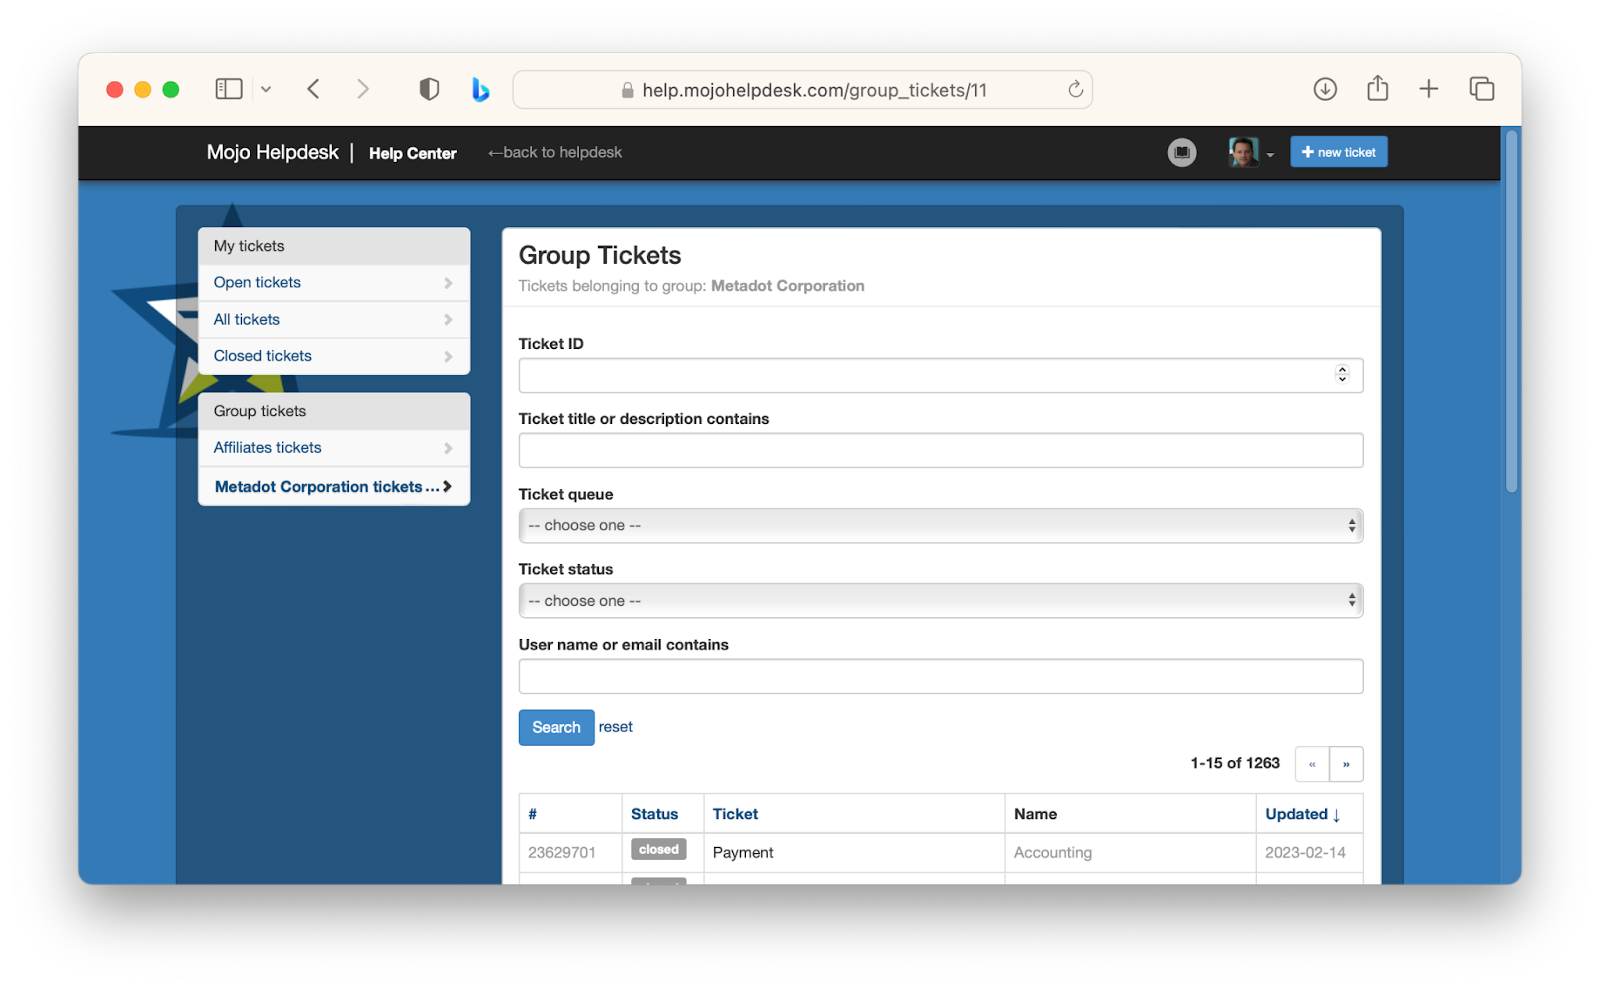Show Safari downloads list

click(x=1325, y=89)
